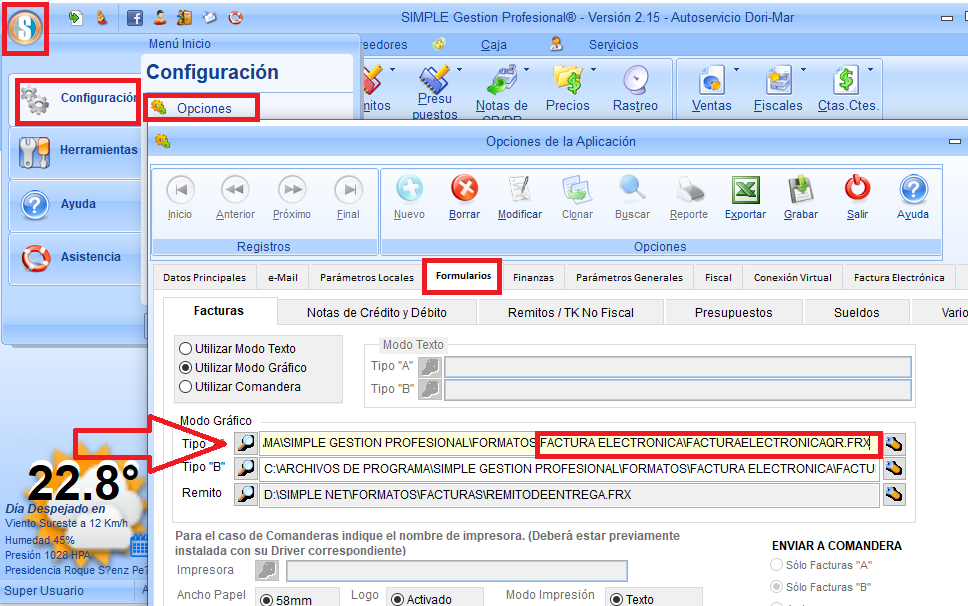The width and height of the screenshot is (968, 606).
Task: Choose 58mm paper width option
Action: [x=266, y=600]
